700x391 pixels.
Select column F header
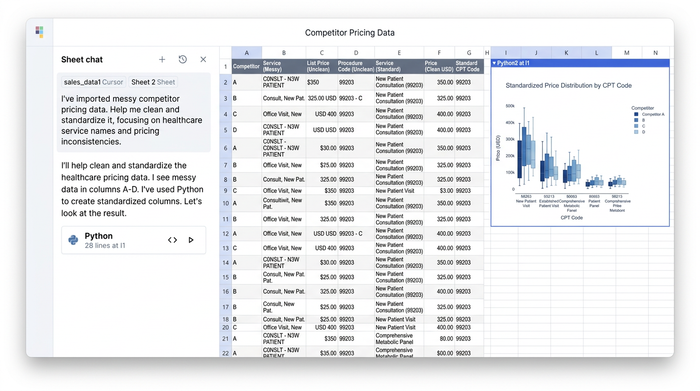(x=439, y=53)
